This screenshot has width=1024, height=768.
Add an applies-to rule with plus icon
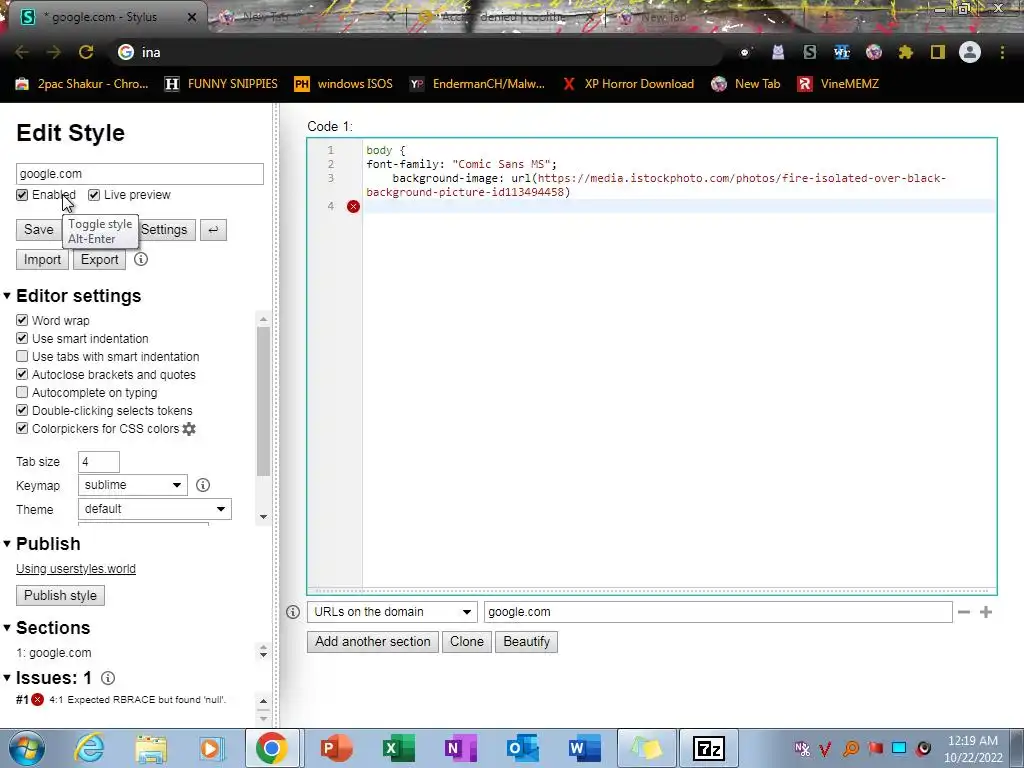[986, 612]
